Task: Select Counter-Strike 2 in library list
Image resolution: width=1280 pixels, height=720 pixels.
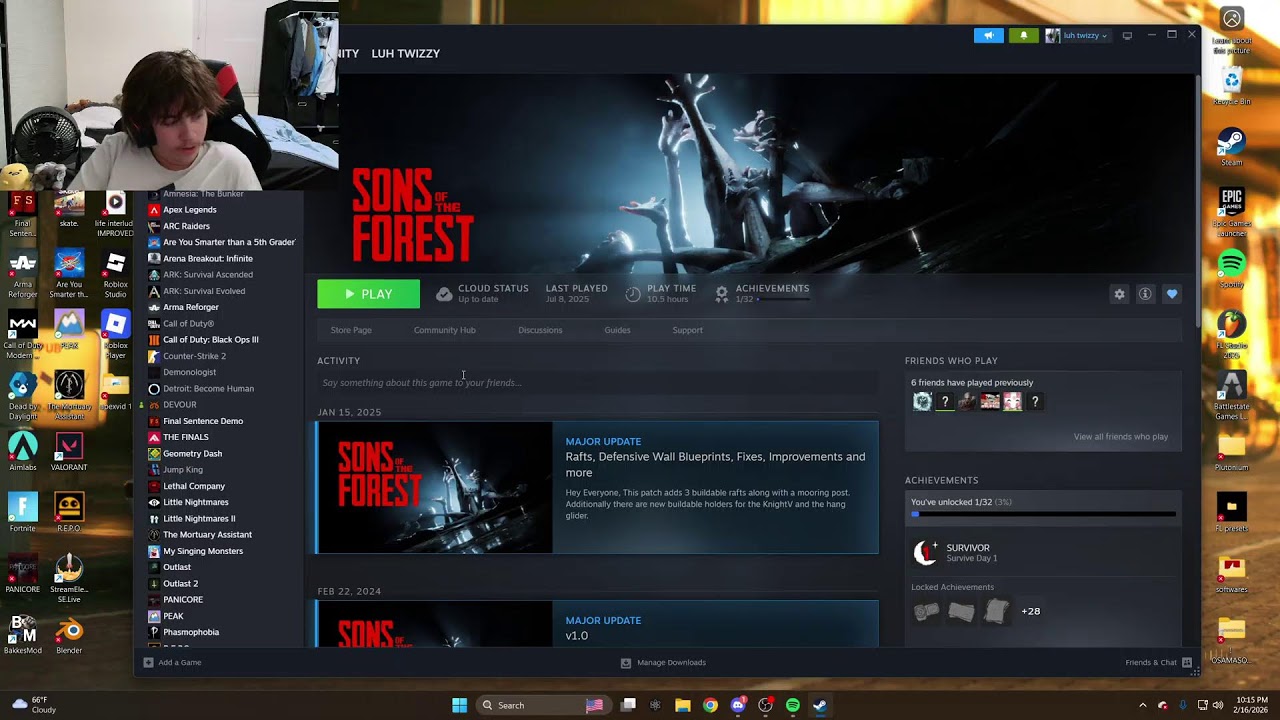Action: tap(194, 356)
